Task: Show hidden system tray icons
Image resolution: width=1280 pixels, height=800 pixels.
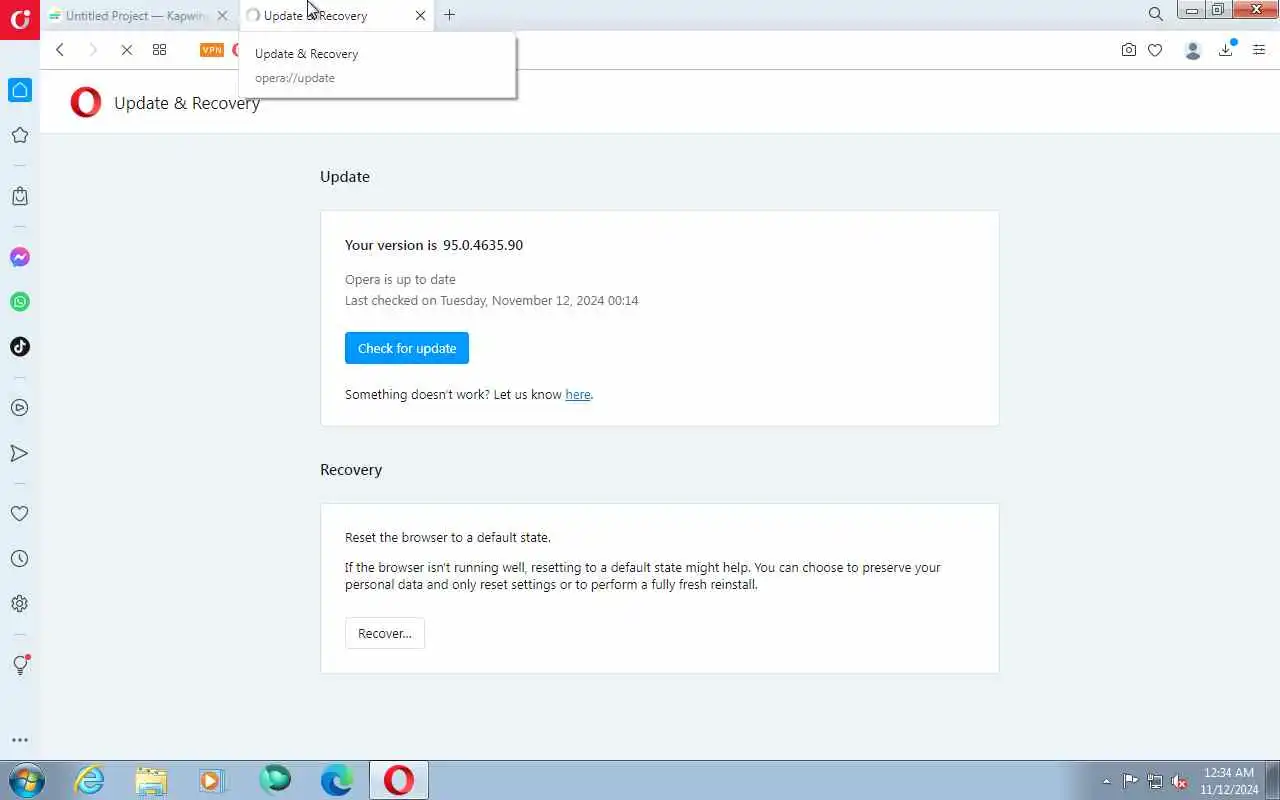Action: pyautogui.click(x=1106, y=781)
